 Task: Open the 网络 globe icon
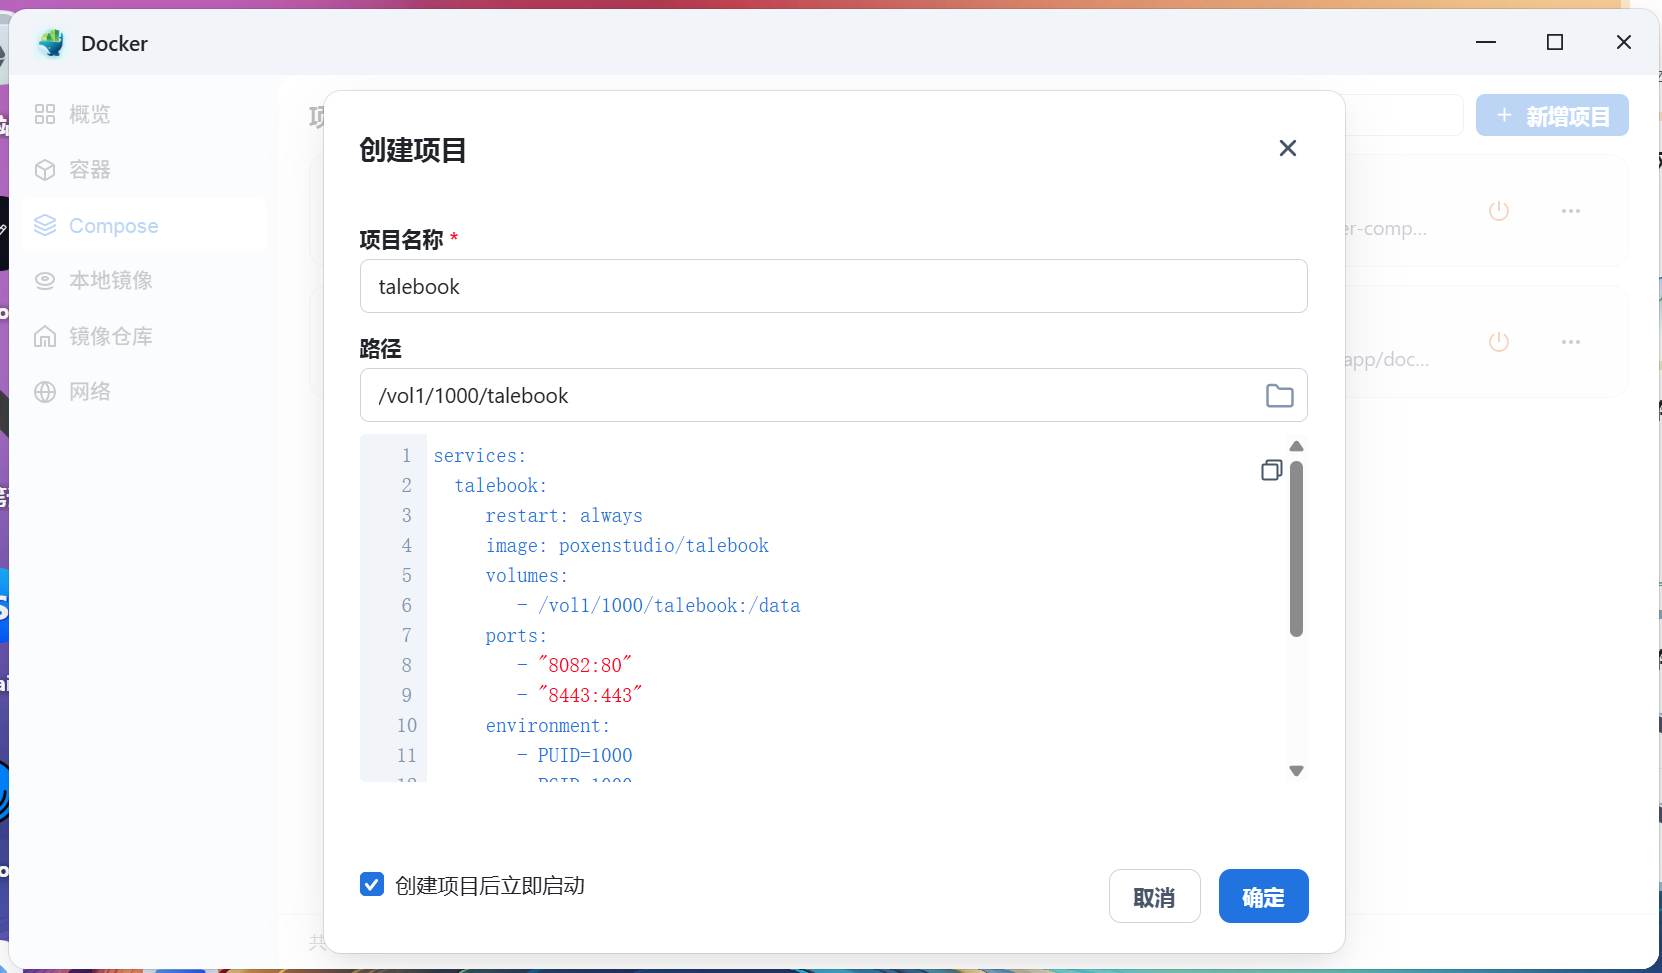45,391
